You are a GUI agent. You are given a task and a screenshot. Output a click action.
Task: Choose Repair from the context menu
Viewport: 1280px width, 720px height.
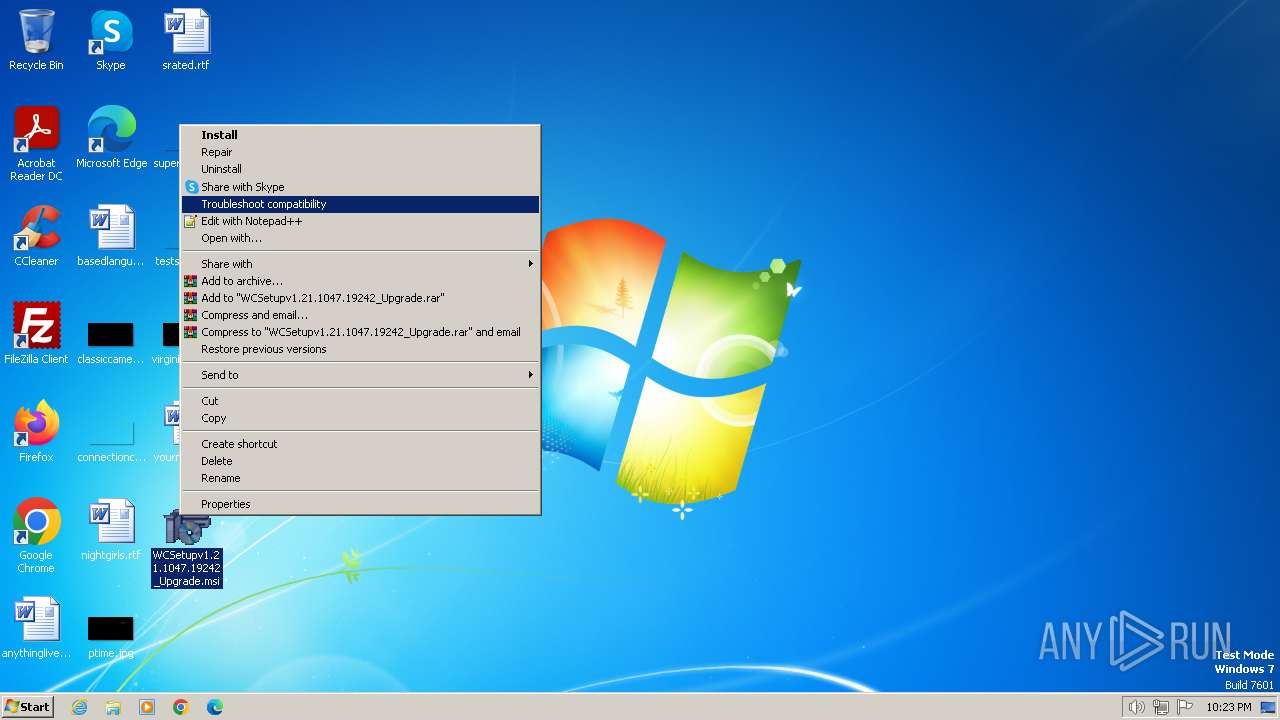point(360,152)
